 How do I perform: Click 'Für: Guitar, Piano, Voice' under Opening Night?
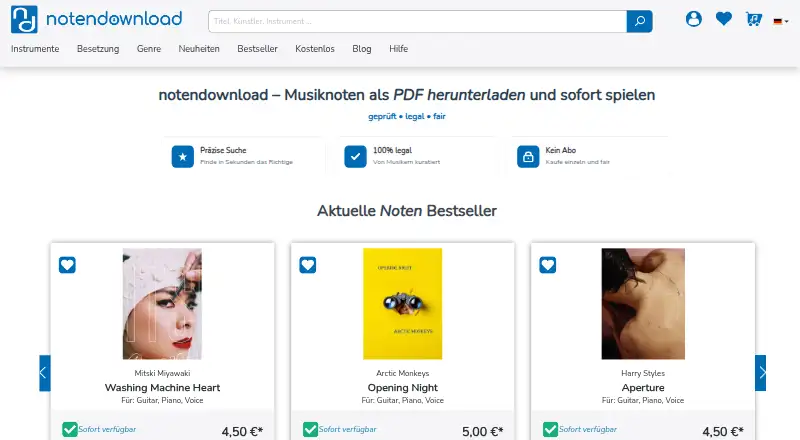pyautogui.click(x=403, y=400)
